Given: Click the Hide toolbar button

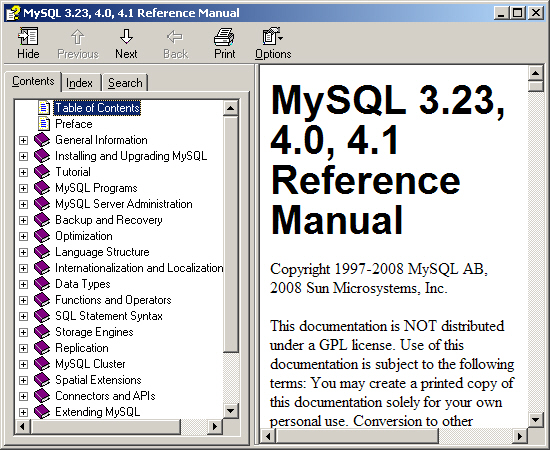Looking at the screenshot, I should [x=28, y=43].
